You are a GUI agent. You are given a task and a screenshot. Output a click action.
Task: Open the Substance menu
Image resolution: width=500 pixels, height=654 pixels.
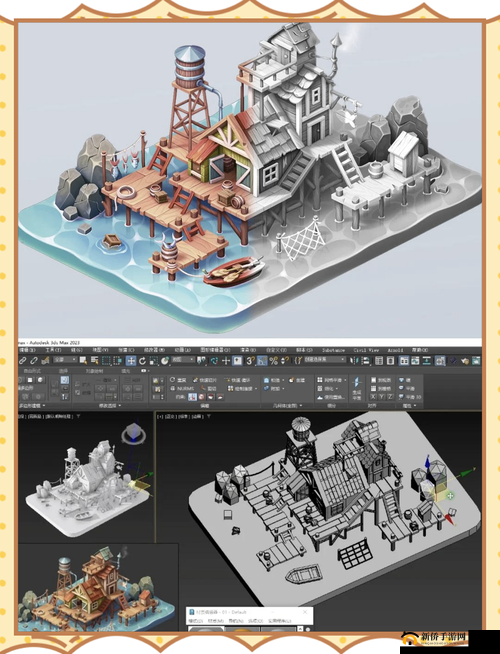click(x=333, y=350)
